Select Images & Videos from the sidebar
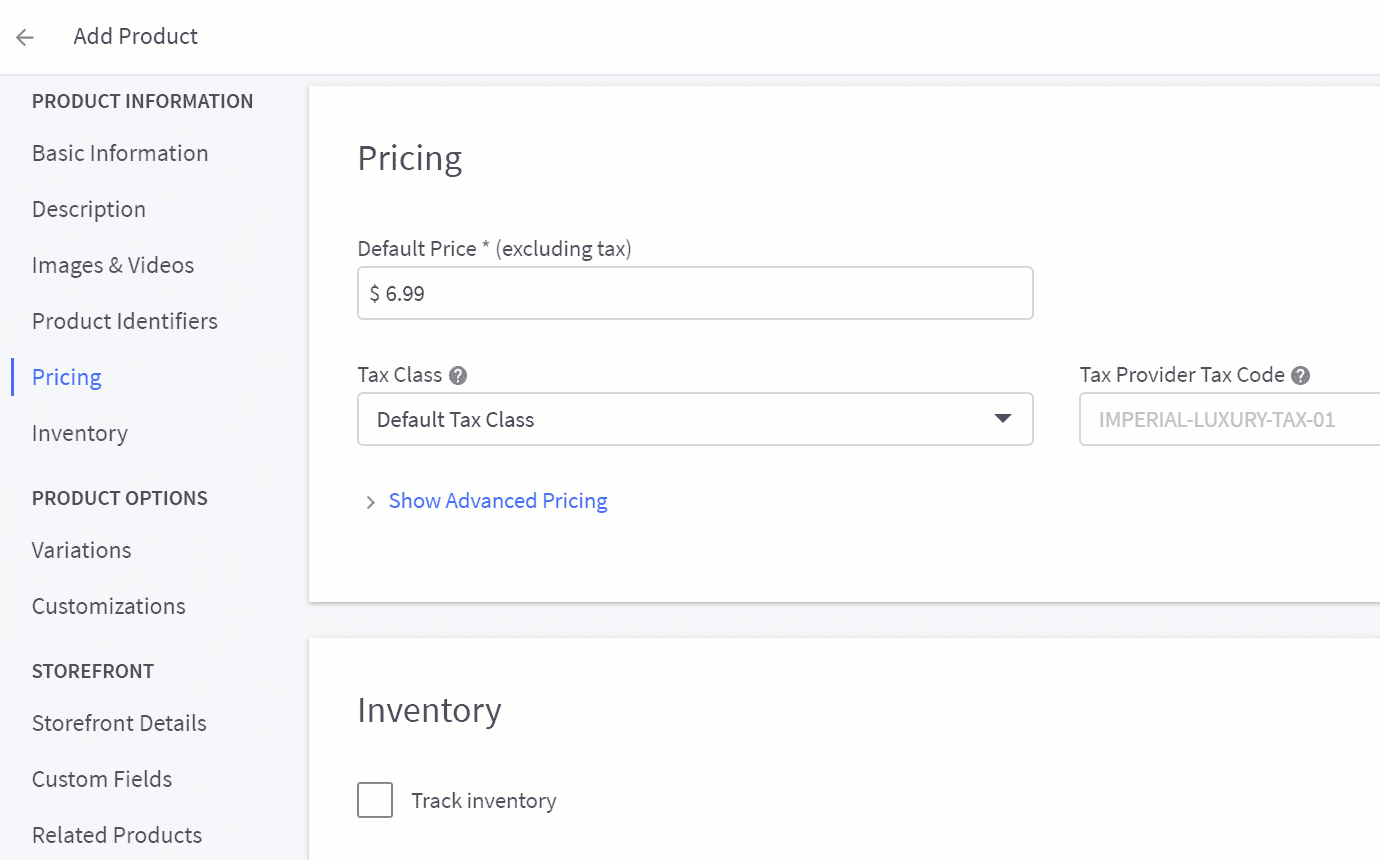Viewport: 1380px width, 860px height. [113, 265]
